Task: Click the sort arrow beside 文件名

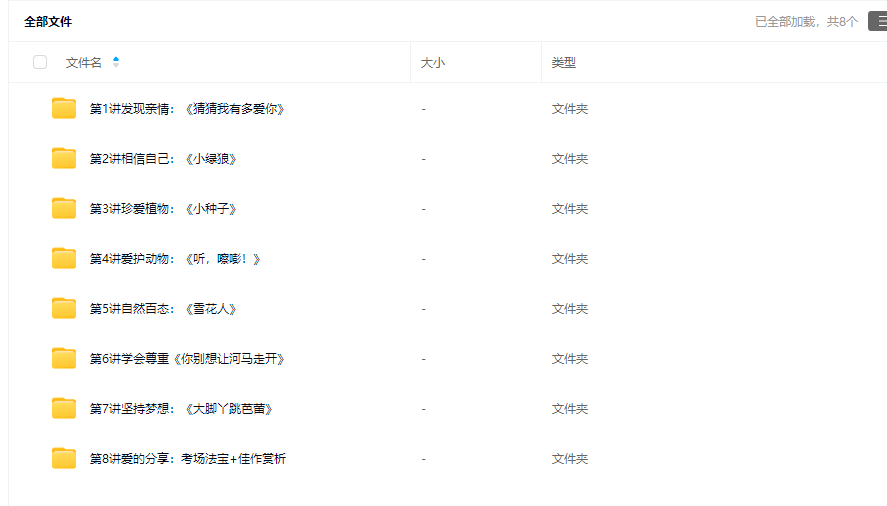Action: [x=116, y=62]
